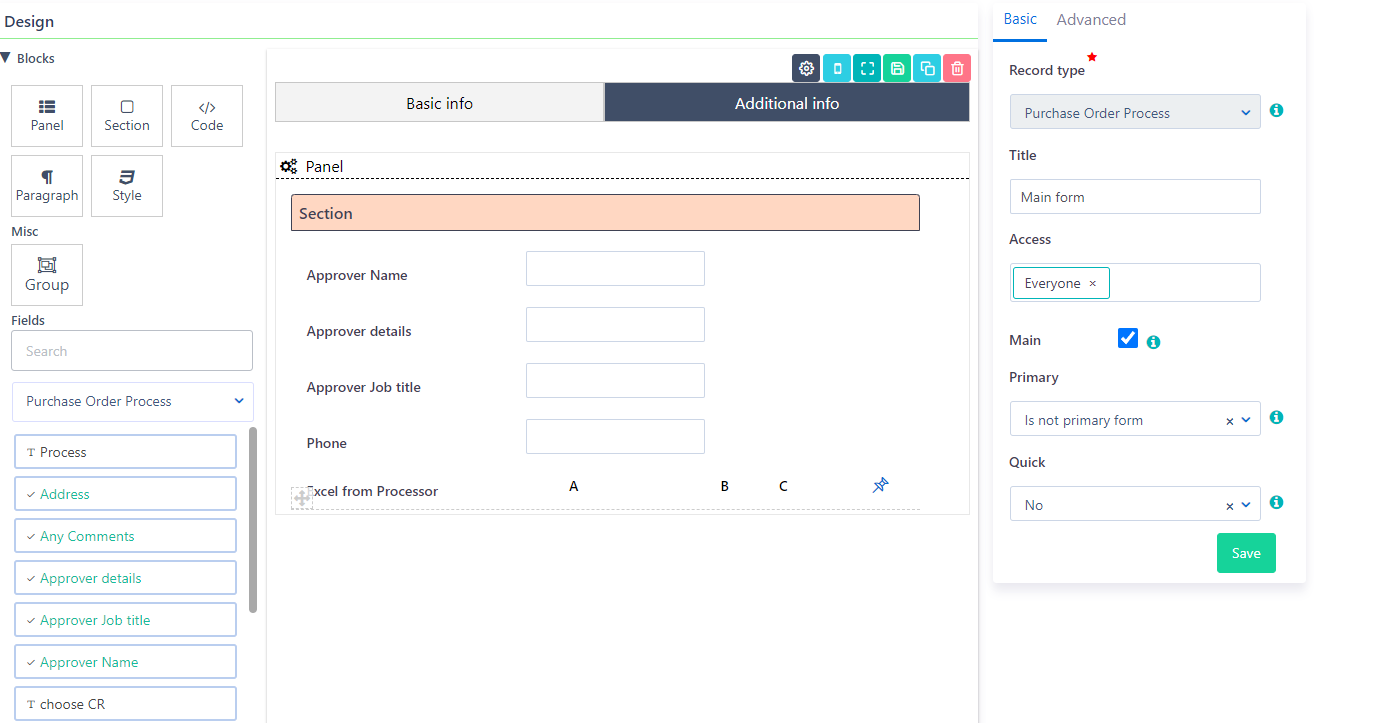
Task: Switch to mobile preview icon
Action: tap(837, 68)
